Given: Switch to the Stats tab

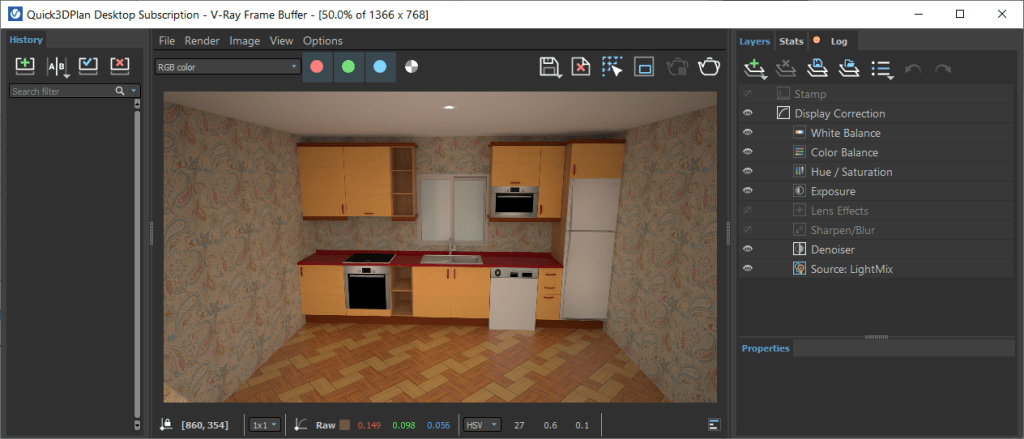Looking at the screenshot, I should tap(791, 41).
